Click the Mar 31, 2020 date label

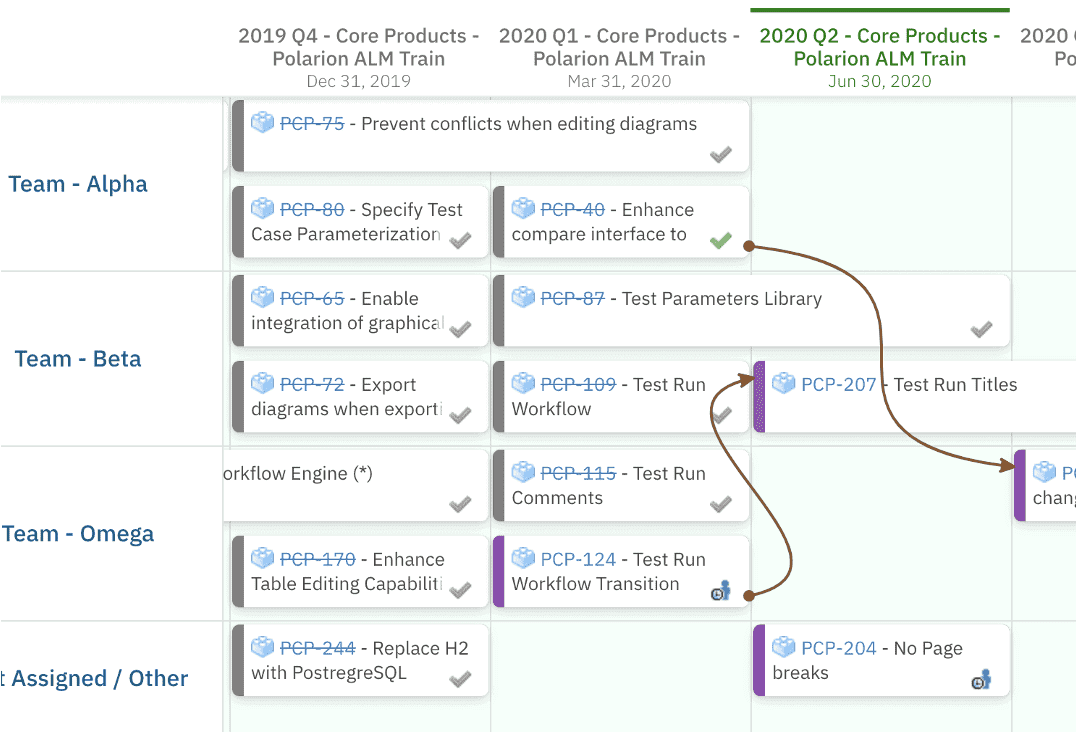pyautogui.click(x=619, y=81)
